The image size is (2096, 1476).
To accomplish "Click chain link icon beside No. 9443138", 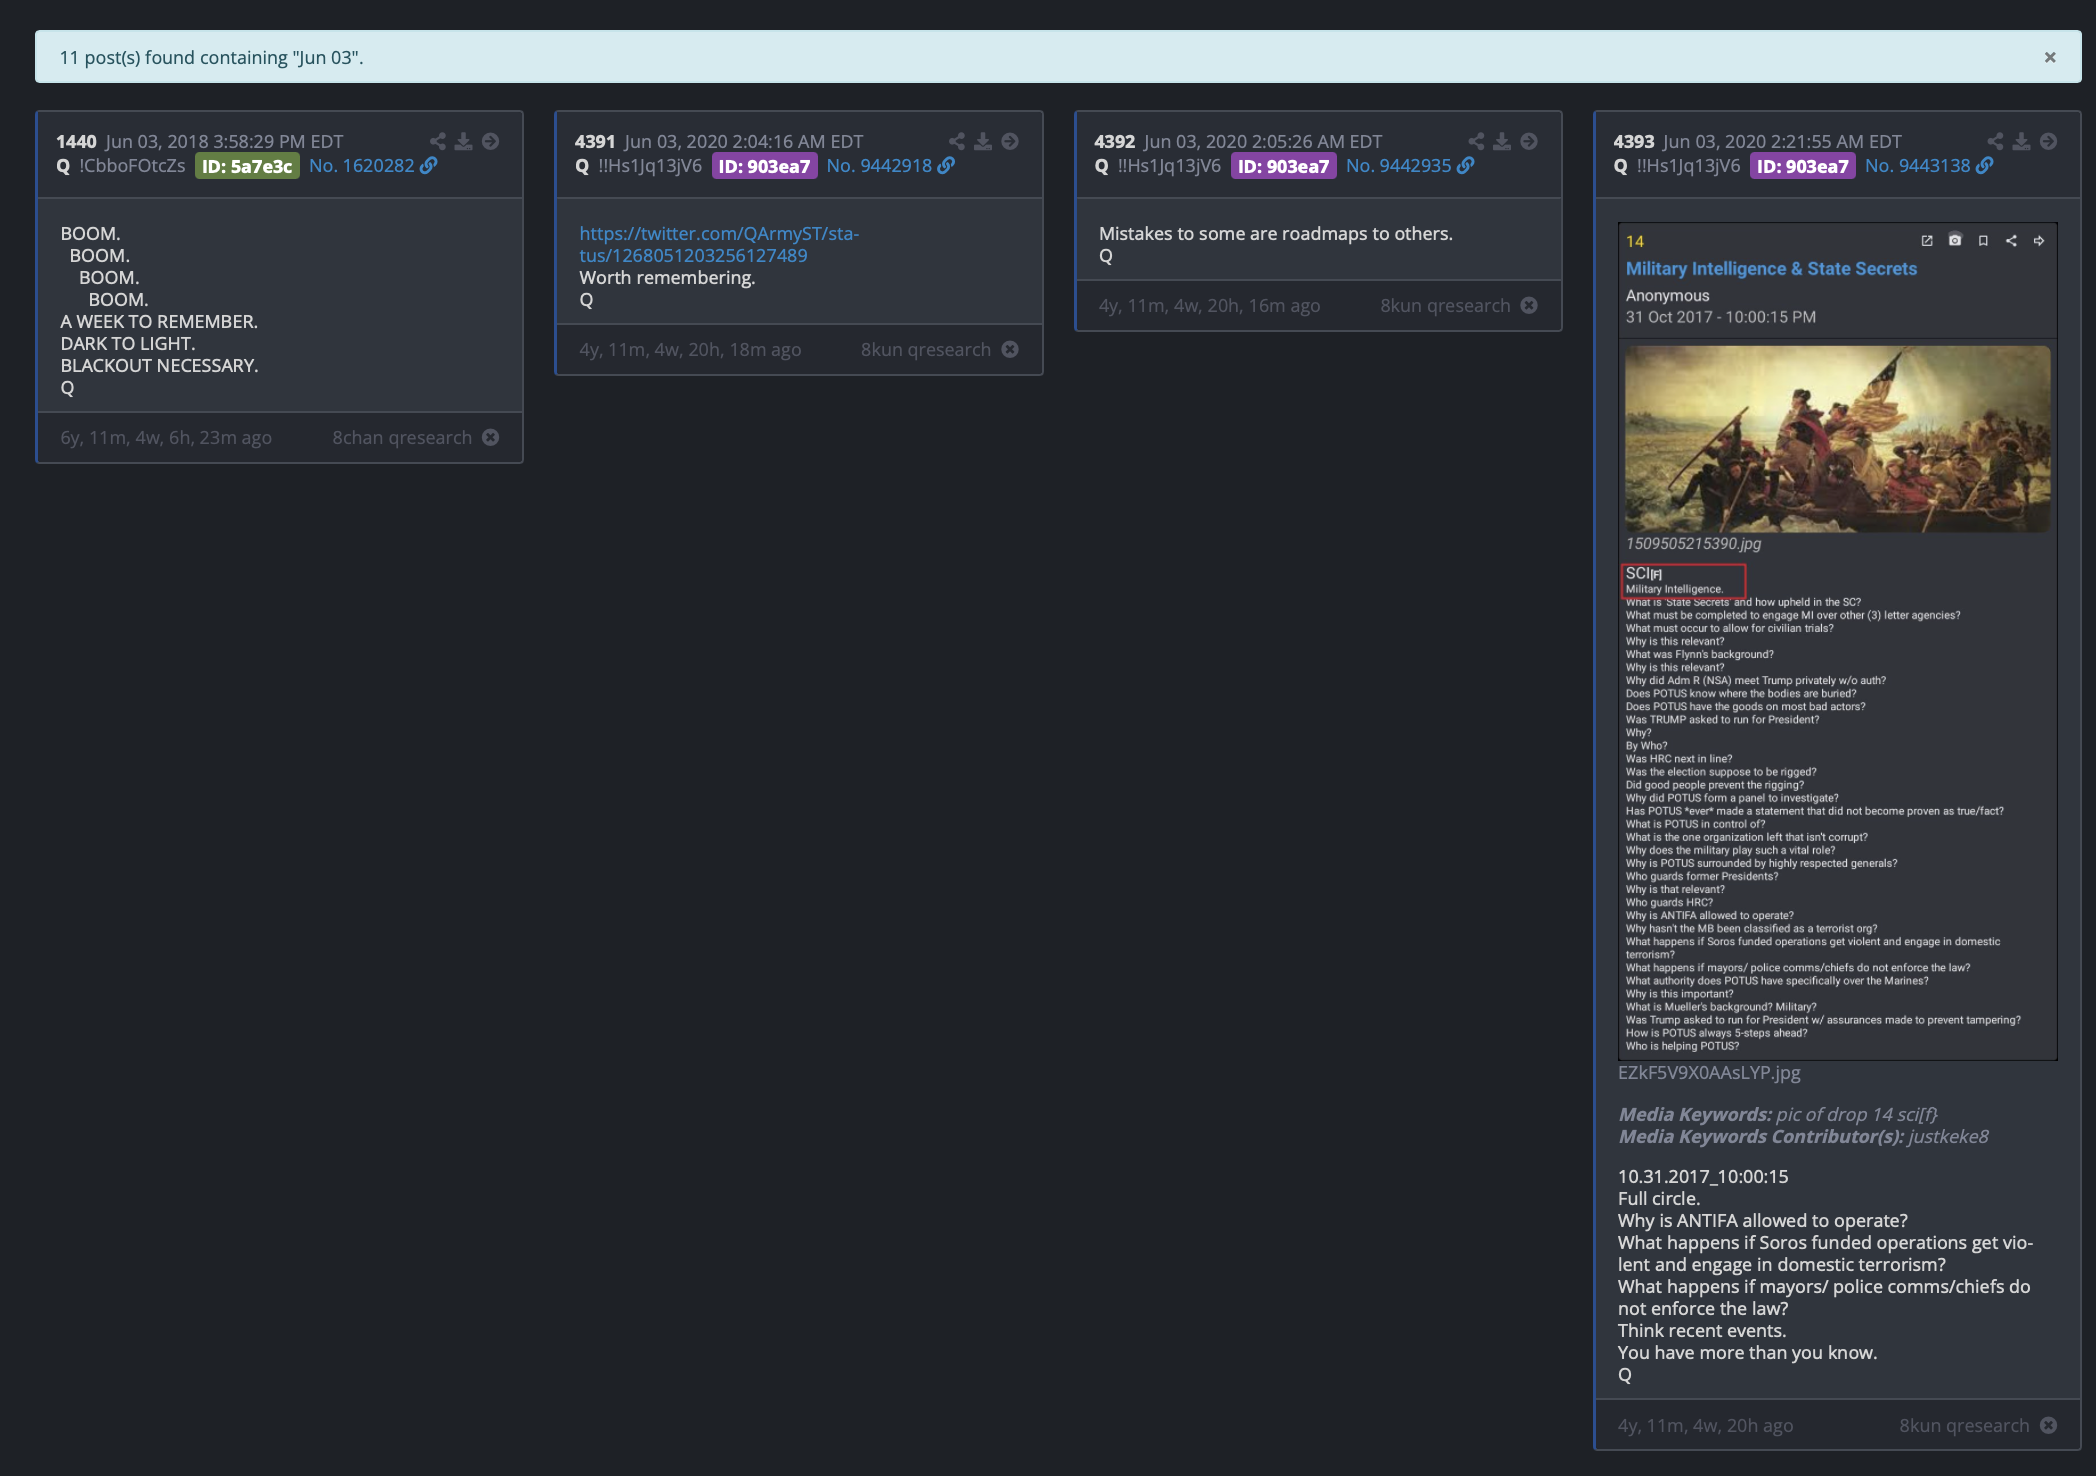I will pos(1985,166).
